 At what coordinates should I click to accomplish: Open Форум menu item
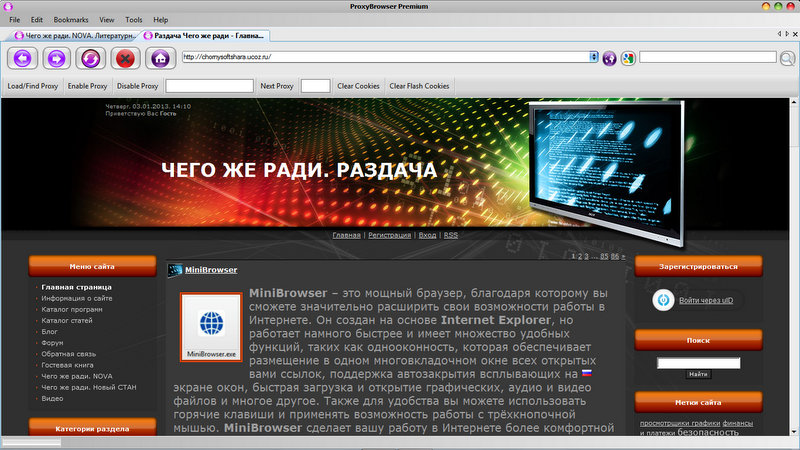pos(52,343)
